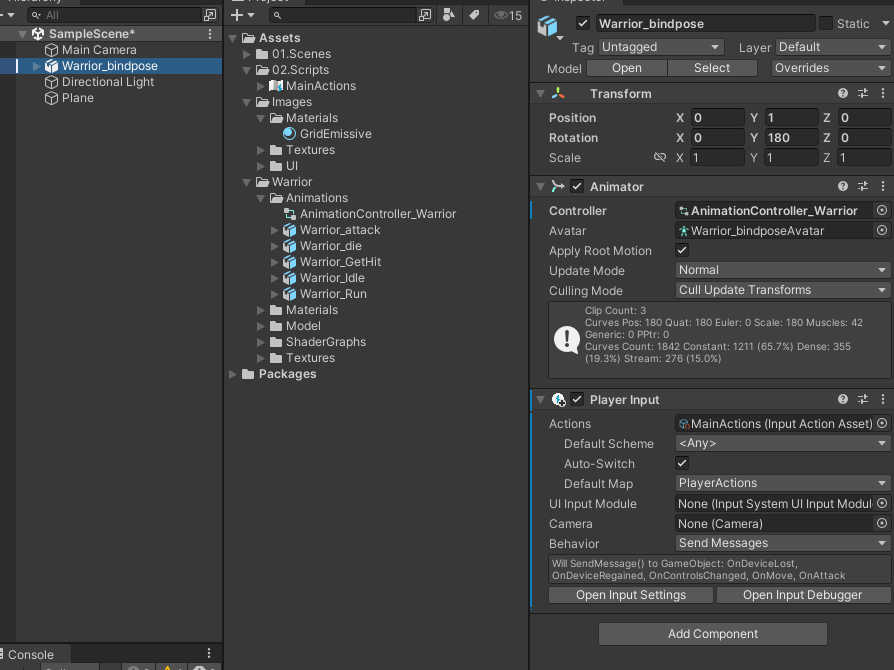Open Animator preset settings icon
Image resolution: width=894 pixels, height=670 pixels.
(x=863, y=186)
